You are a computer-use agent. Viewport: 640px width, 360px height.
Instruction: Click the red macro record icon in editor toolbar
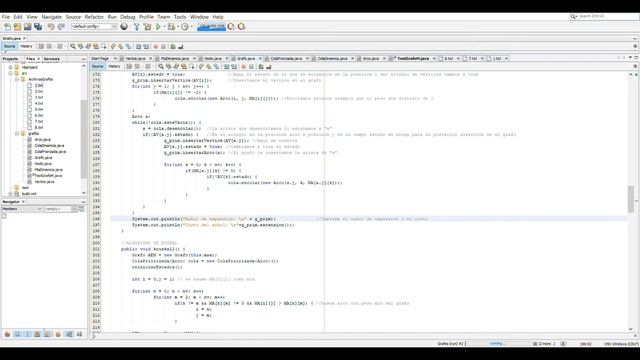244,67
